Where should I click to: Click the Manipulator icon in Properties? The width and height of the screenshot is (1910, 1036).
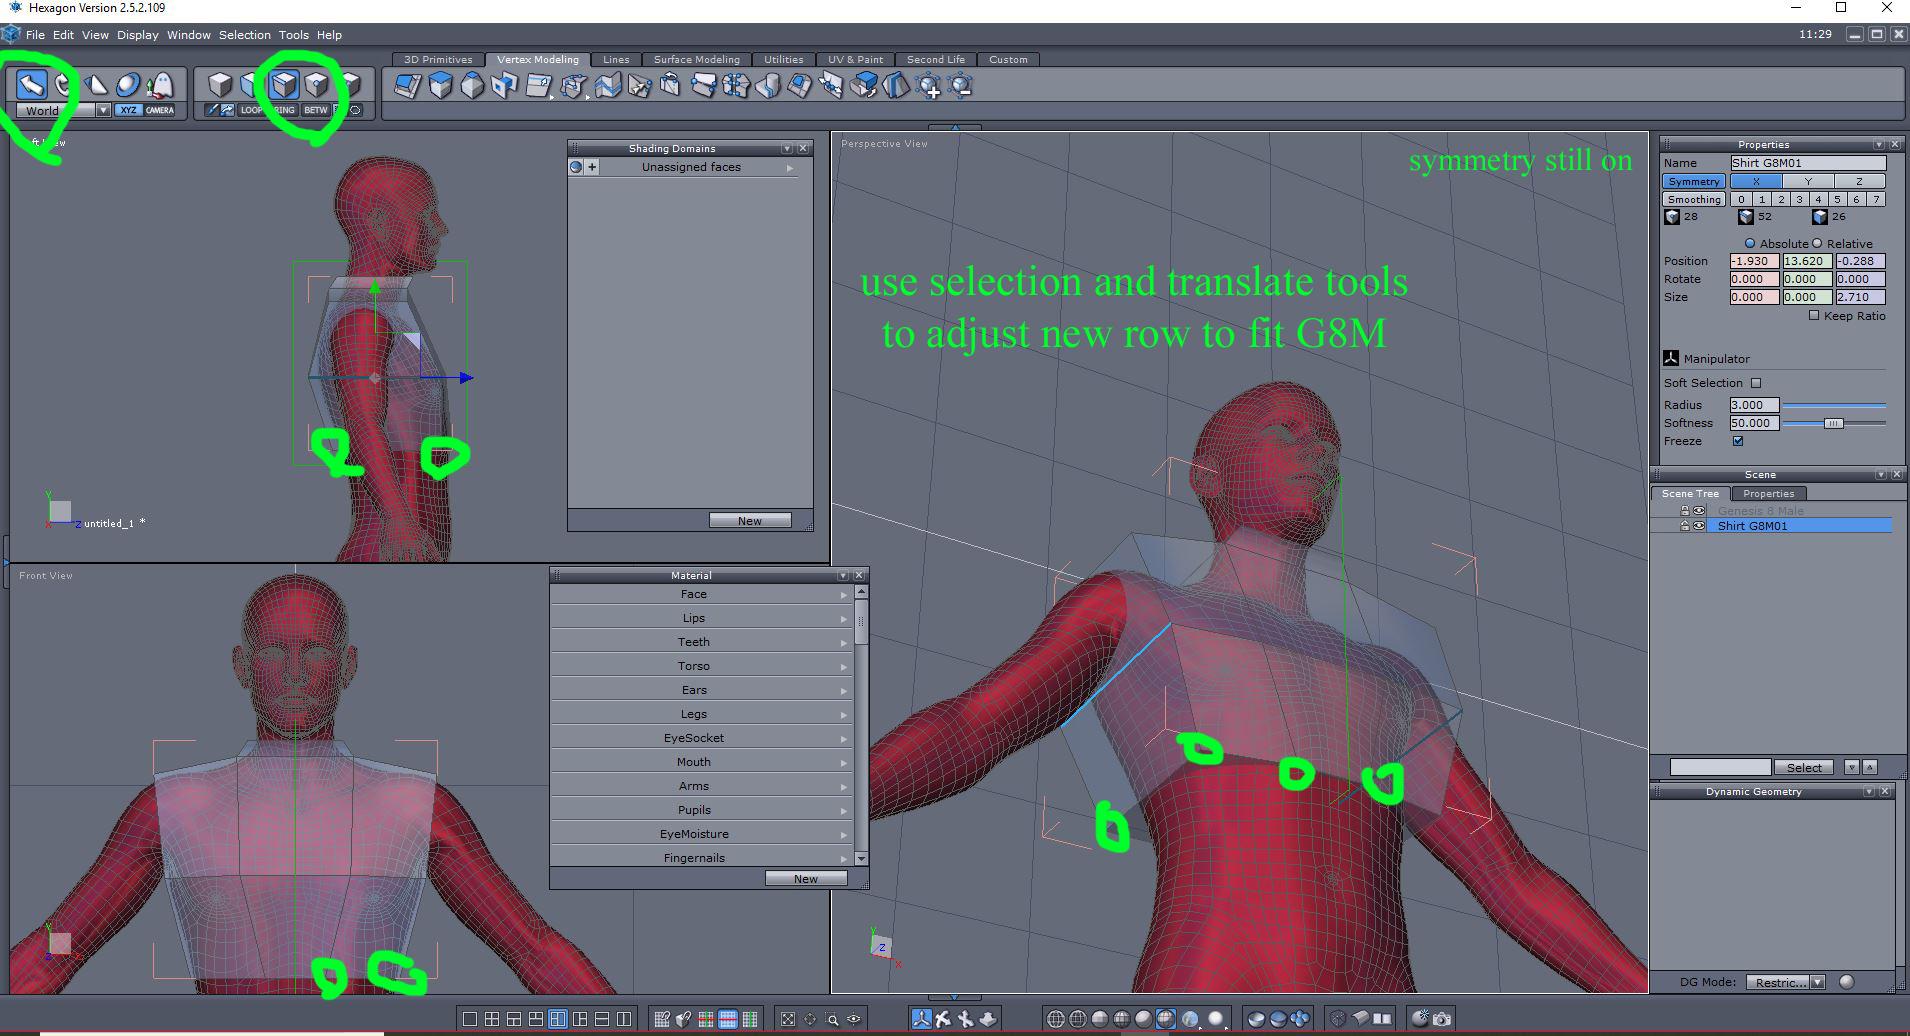coord(1671,358)
